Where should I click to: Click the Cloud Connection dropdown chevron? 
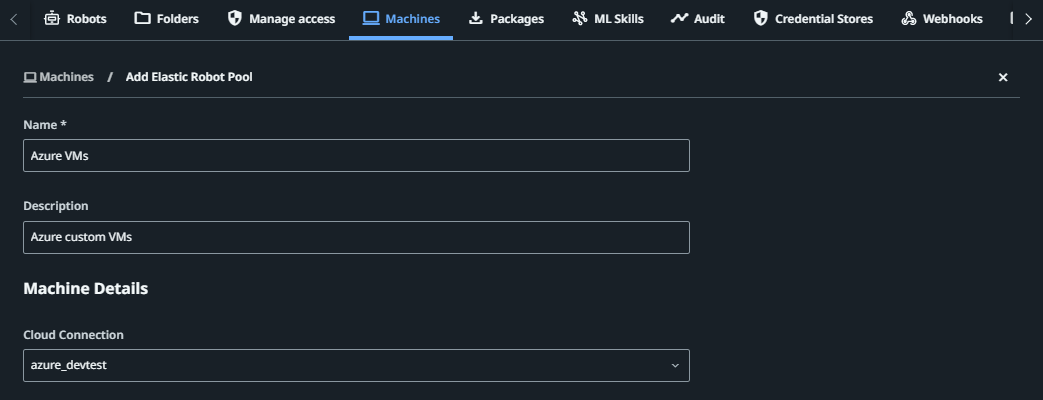[675, 365]
